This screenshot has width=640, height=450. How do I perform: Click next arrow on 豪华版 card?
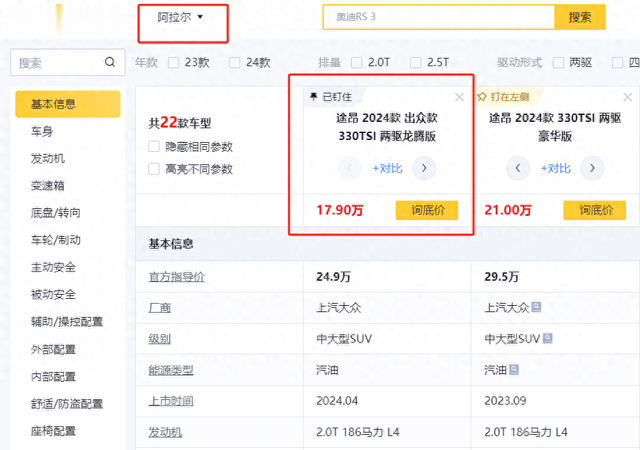pyautogui.click(x=592, y=168)
